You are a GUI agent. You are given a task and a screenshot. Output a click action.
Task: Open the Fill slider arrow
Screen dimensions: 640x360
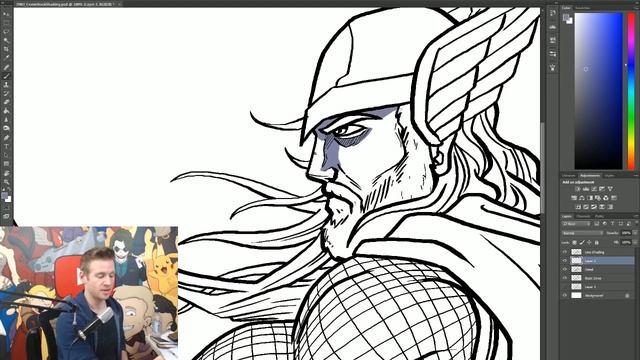point(635,242)
